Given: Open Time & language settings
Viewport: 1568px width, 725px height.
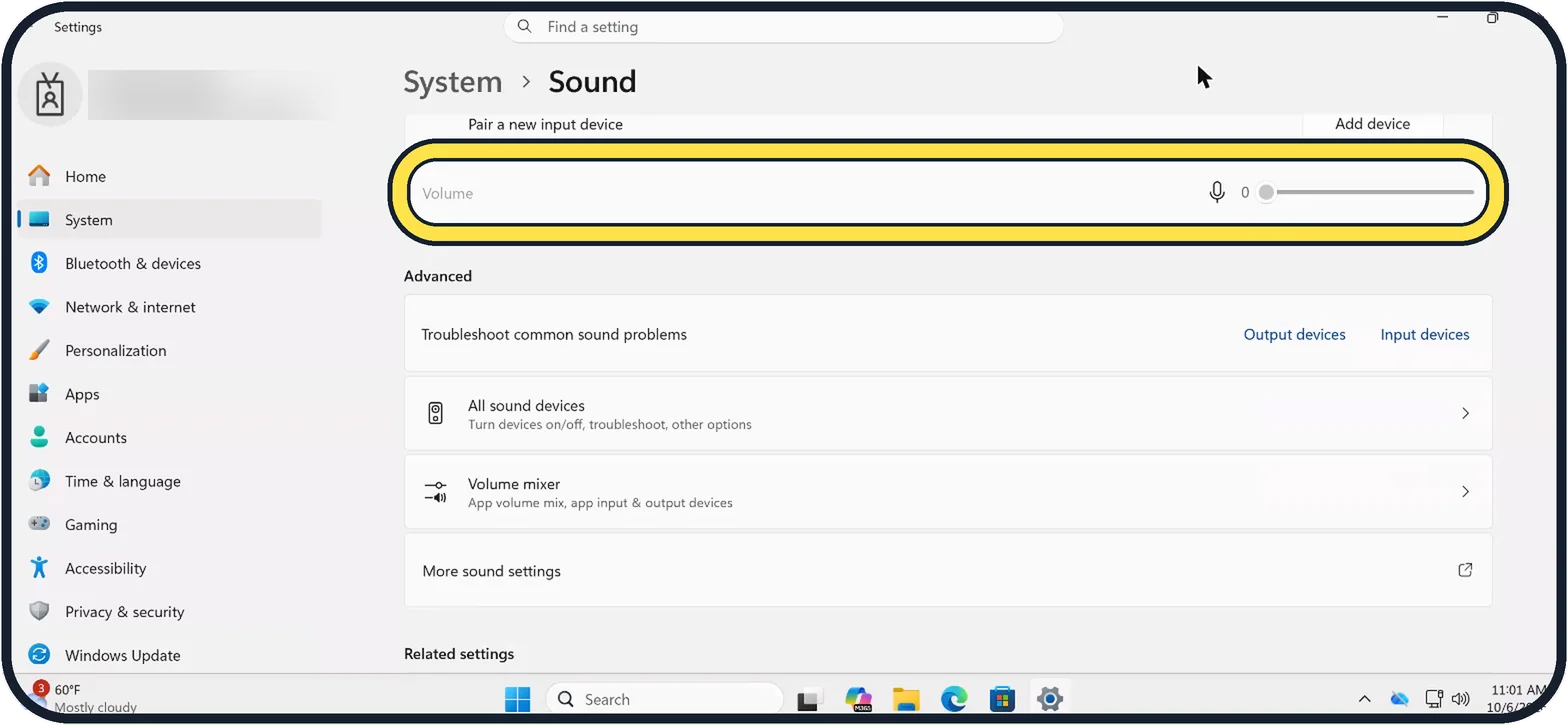Looking at the screenshot, I should click(x=170, y=481).
